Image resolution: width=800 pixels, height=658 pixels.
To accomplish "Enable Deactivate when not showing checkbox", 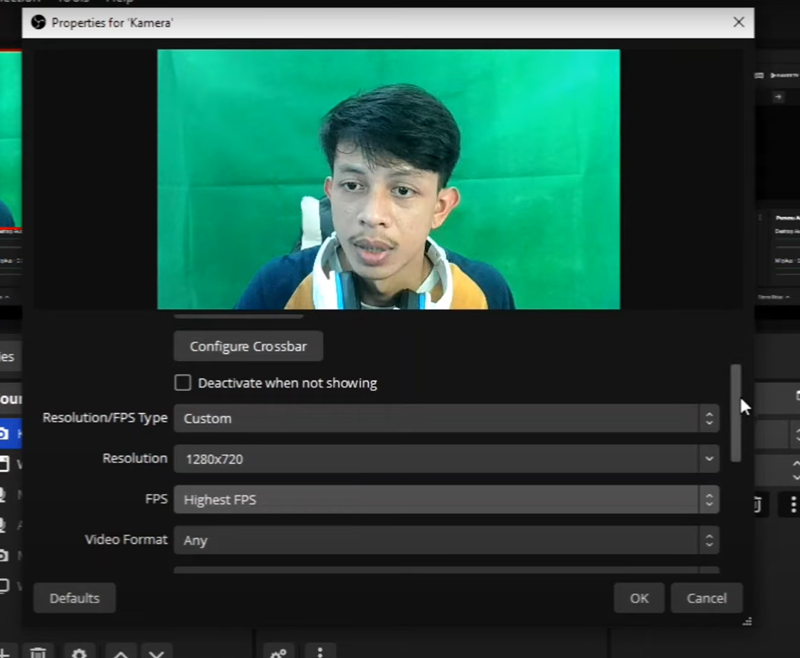I will pyautogui.click(x=183, y=383).
